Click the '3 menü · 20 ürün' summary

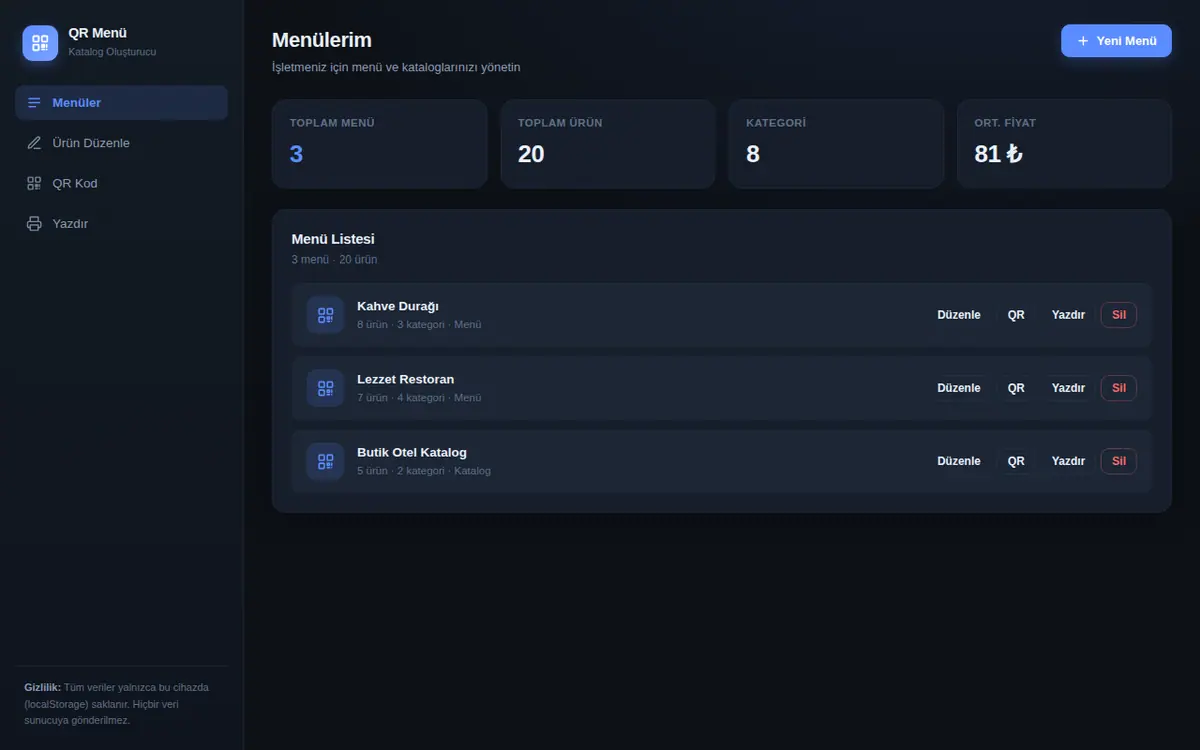pyautogui.click(x=334, y=260)
